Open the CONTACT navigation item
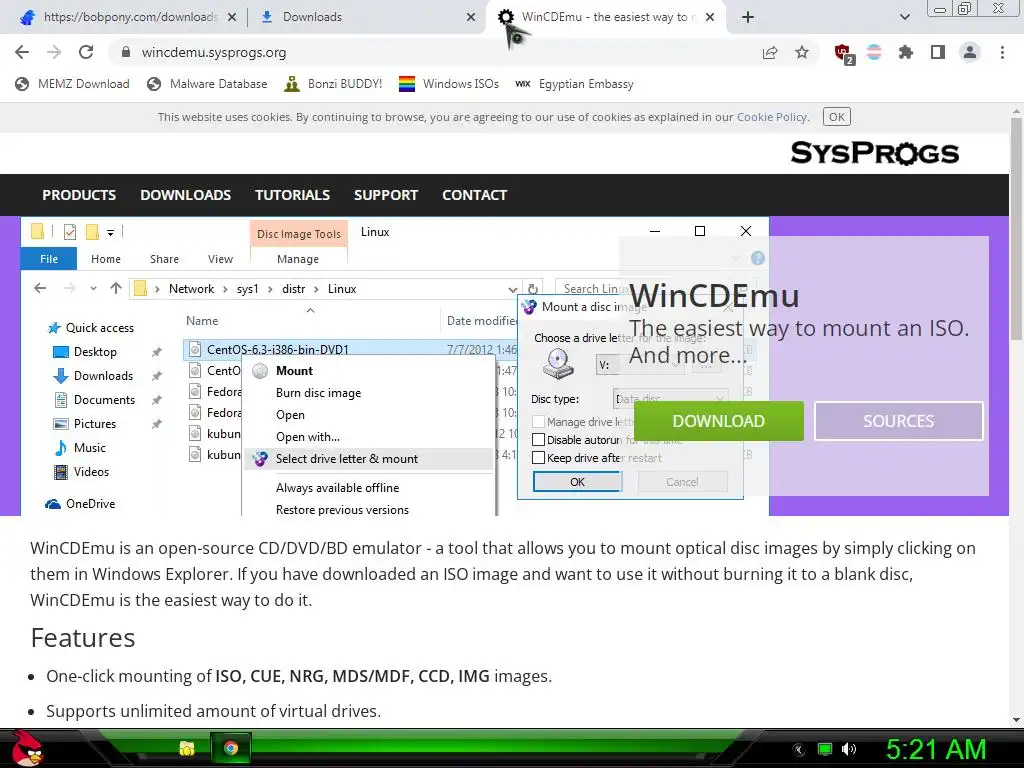Image resolution: width=1024 pixels, height=768 pixels. (x=474, y=195)
